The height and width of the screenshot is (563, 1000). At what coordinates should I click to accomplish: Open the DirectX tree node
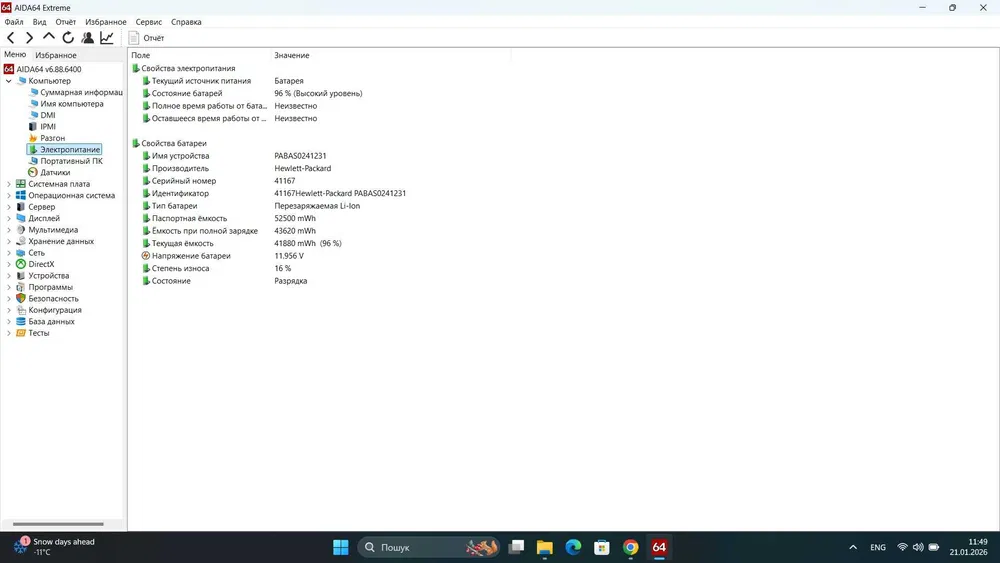click(41, 264)
